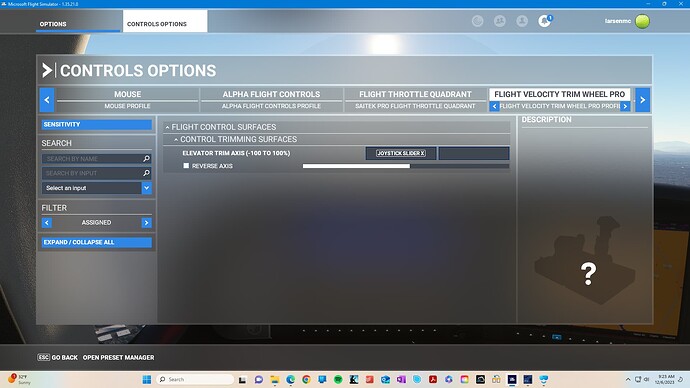Open Microsoft Edge from taskbar
Image resolution: width=690 pixels, height=388 pixels.
[x=290, y=379]
